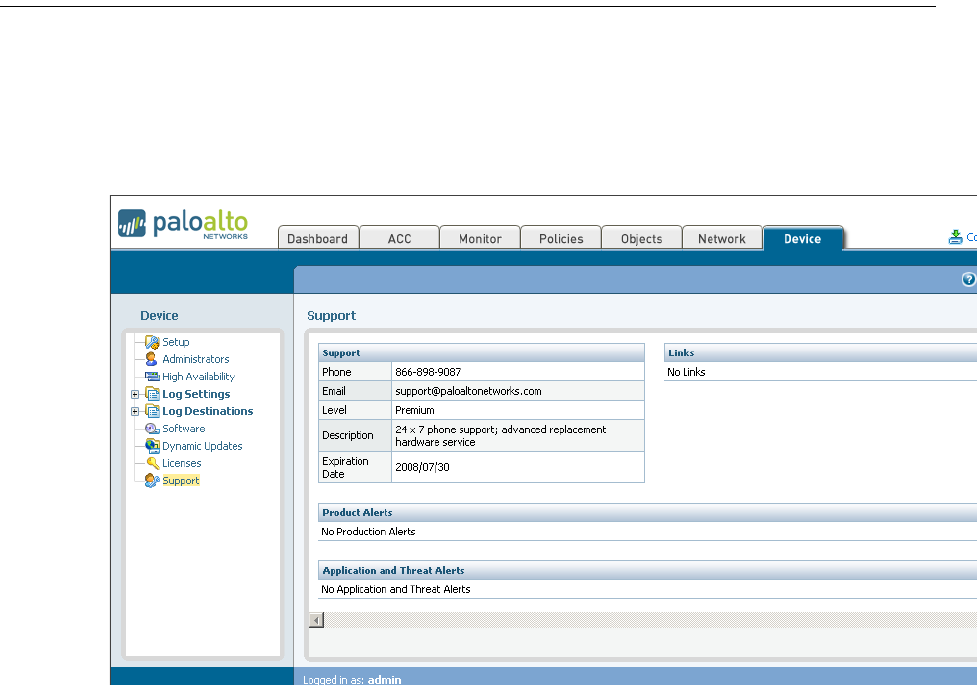977x685 pixels.
Task: Click Application and Threat Alerts header
Action: (647, 570)
